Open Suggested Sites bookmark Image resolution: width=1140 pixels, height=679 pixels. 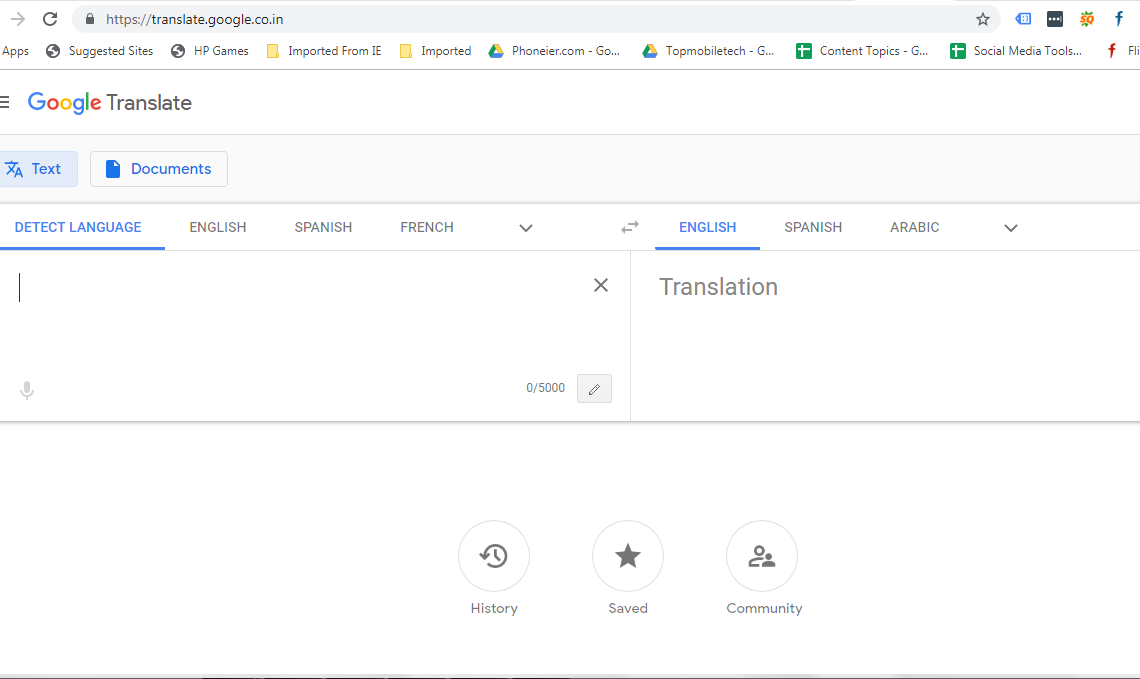click(100, 51)
